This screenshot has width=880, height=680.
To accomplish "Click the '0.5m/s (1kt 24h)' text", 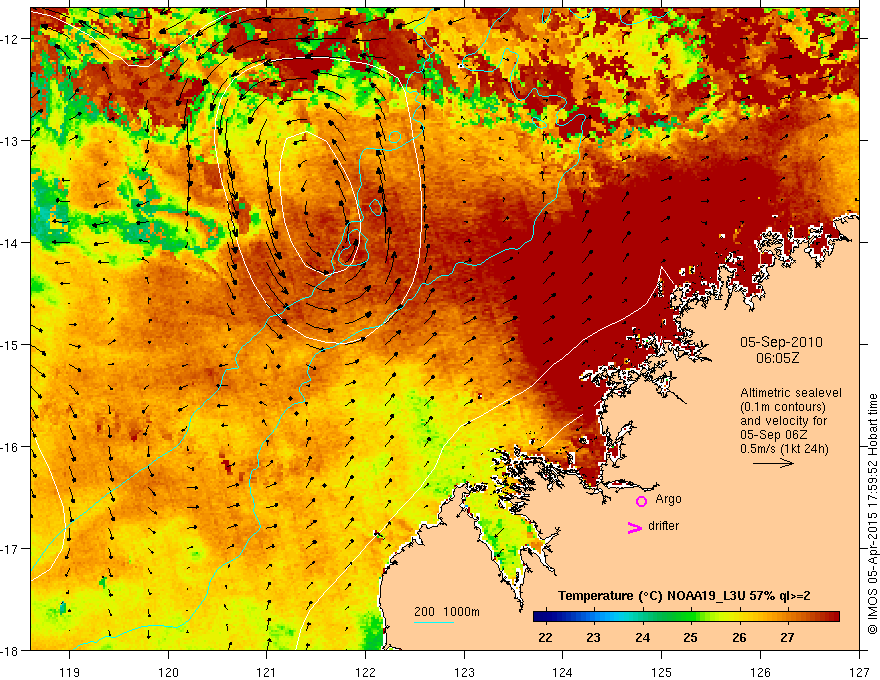I will click(x=784, y=449).
